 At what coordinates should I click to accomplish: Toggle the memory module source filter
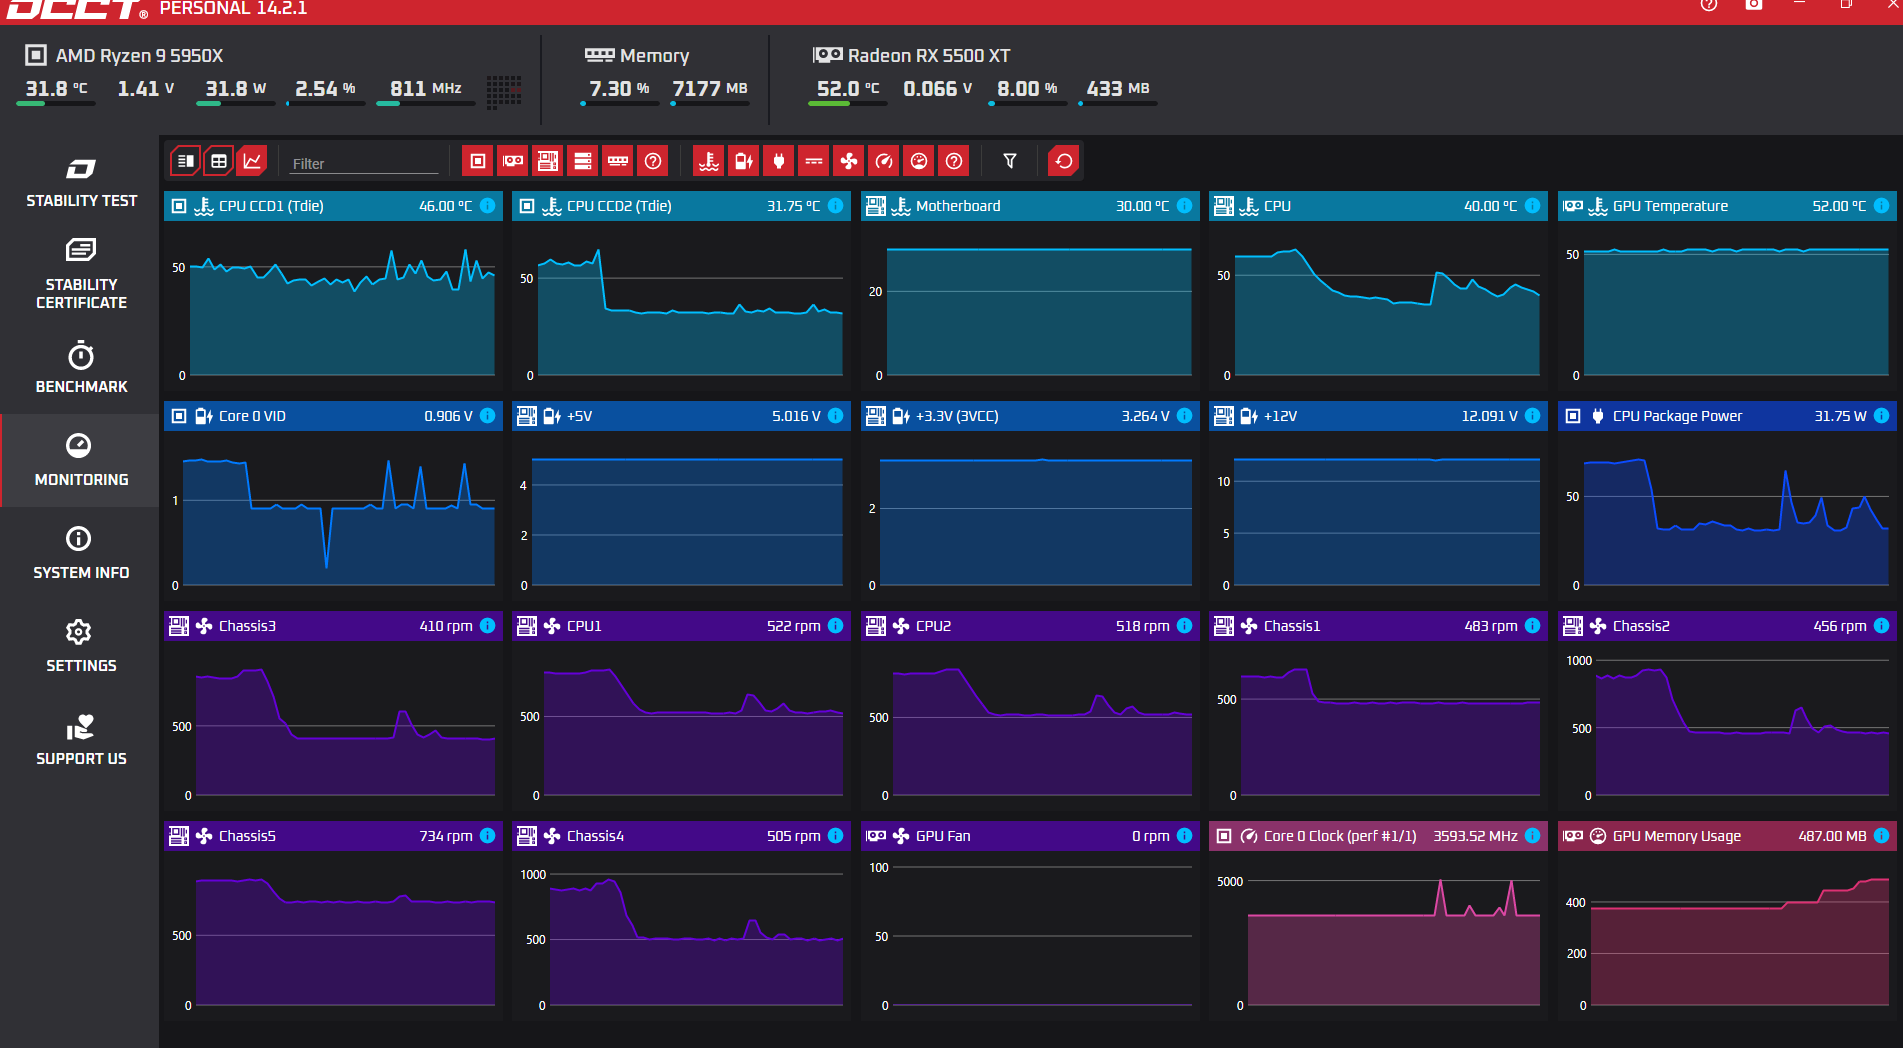click(x=618, y=161)
